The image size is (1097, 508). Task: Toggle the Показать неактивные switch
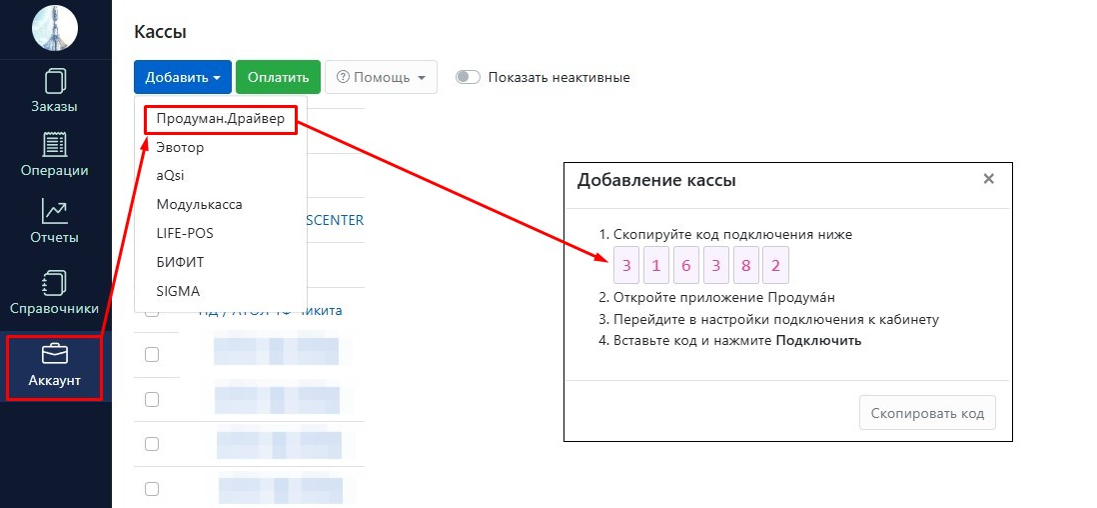pos(467,77)
